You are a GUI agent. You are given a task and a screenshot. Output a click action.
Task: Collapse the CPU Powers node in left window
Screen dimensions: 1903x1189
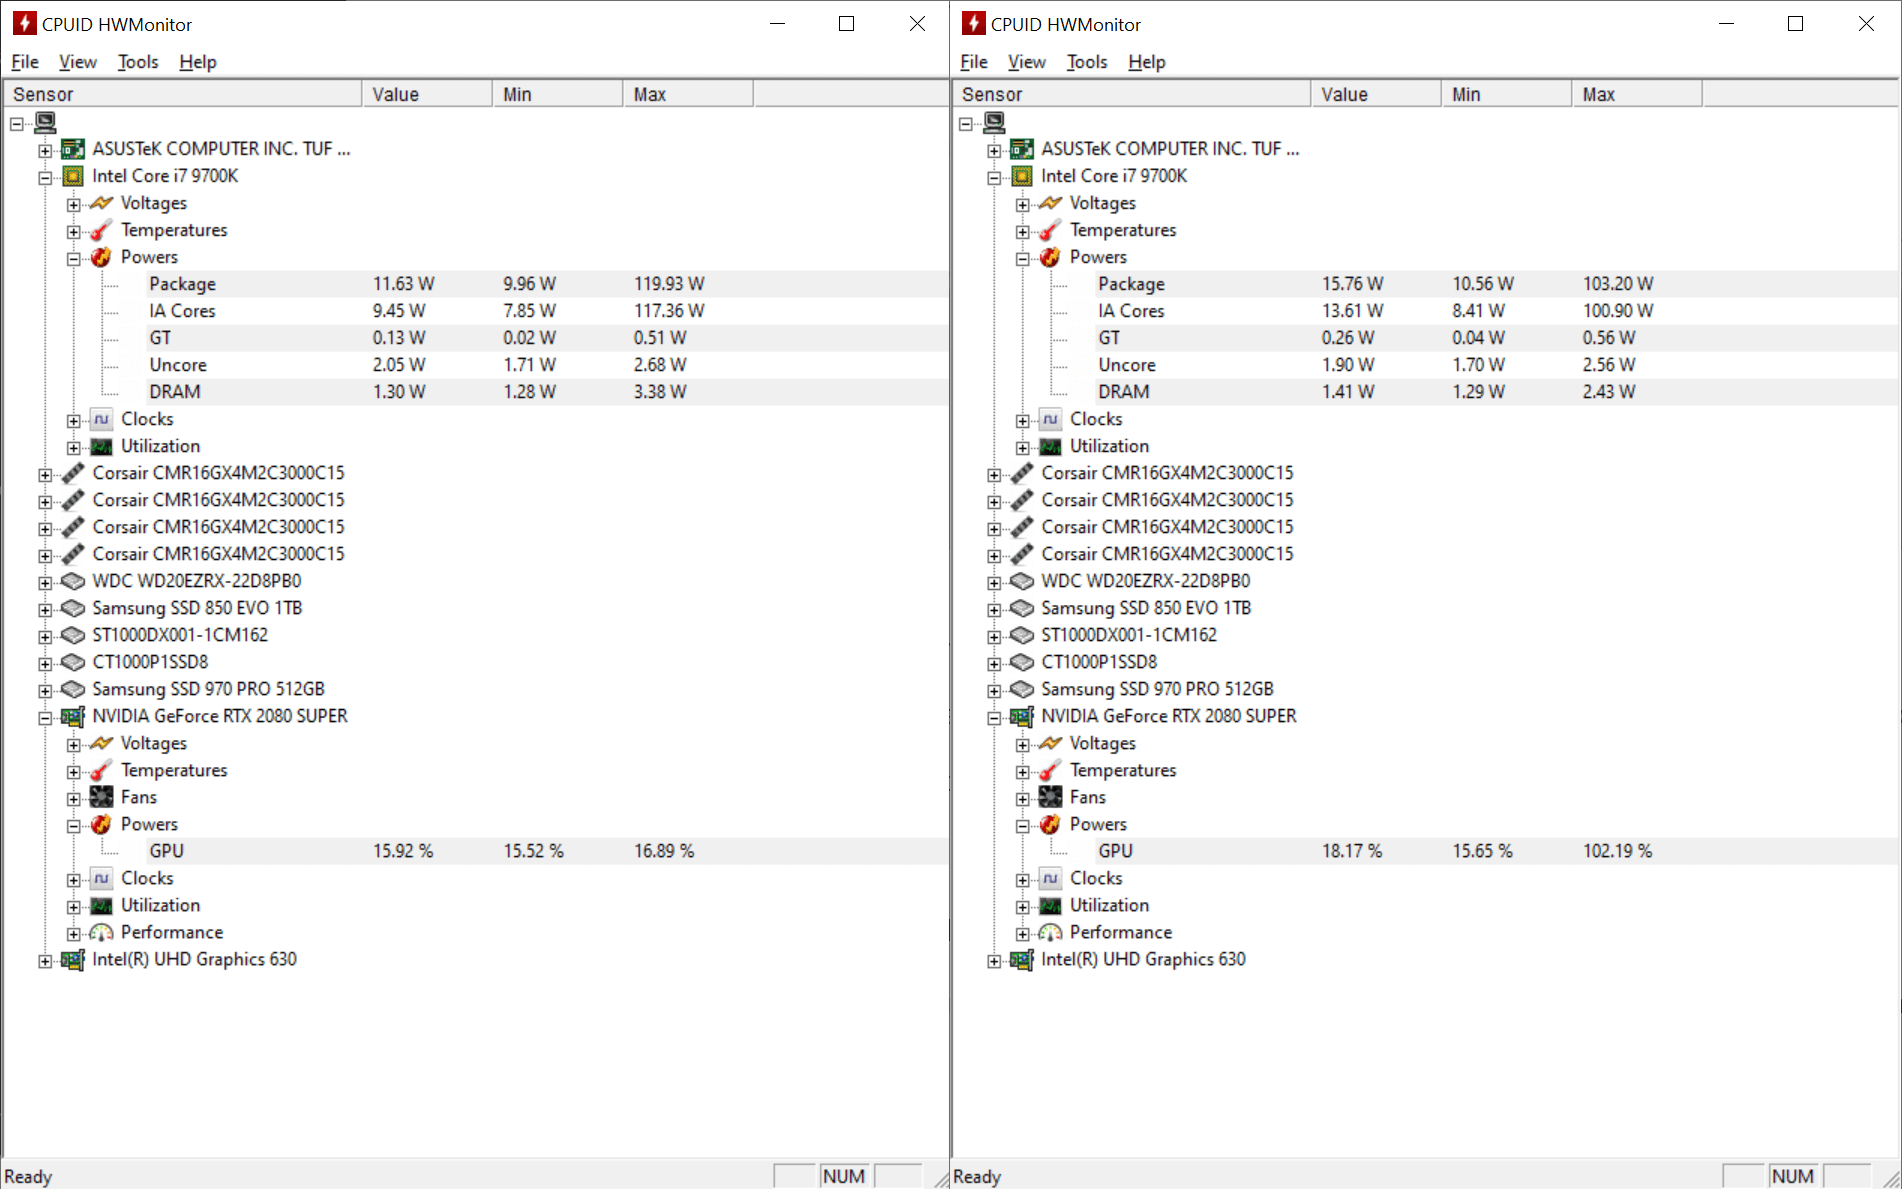(x=74, y=258)
